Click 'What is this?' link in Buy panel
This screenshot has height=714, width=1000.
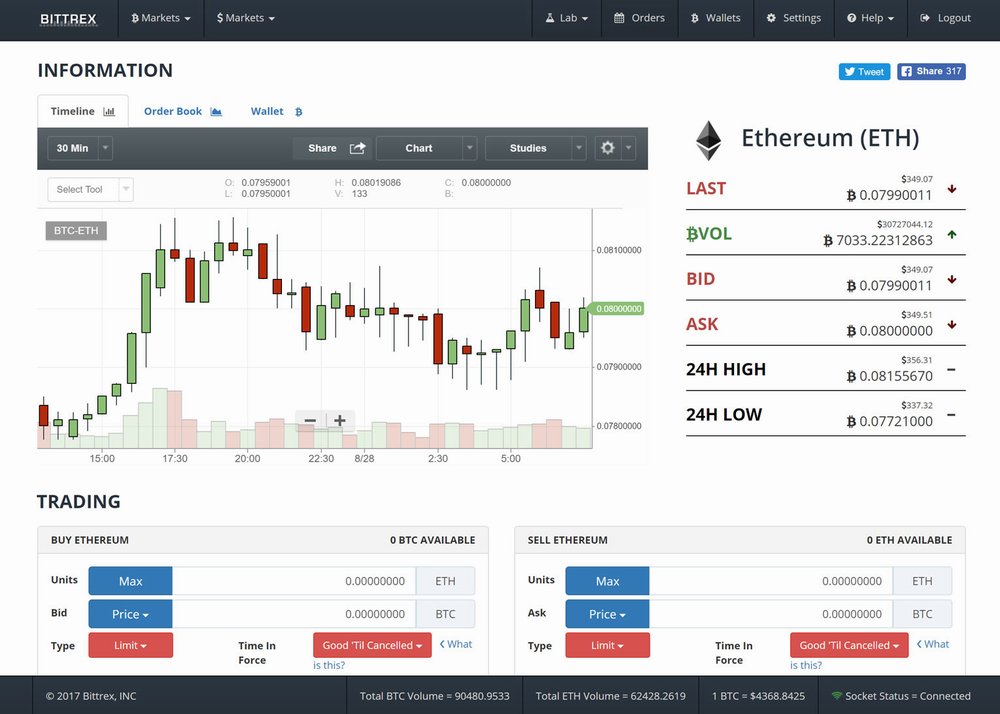[x=455, y=645]
